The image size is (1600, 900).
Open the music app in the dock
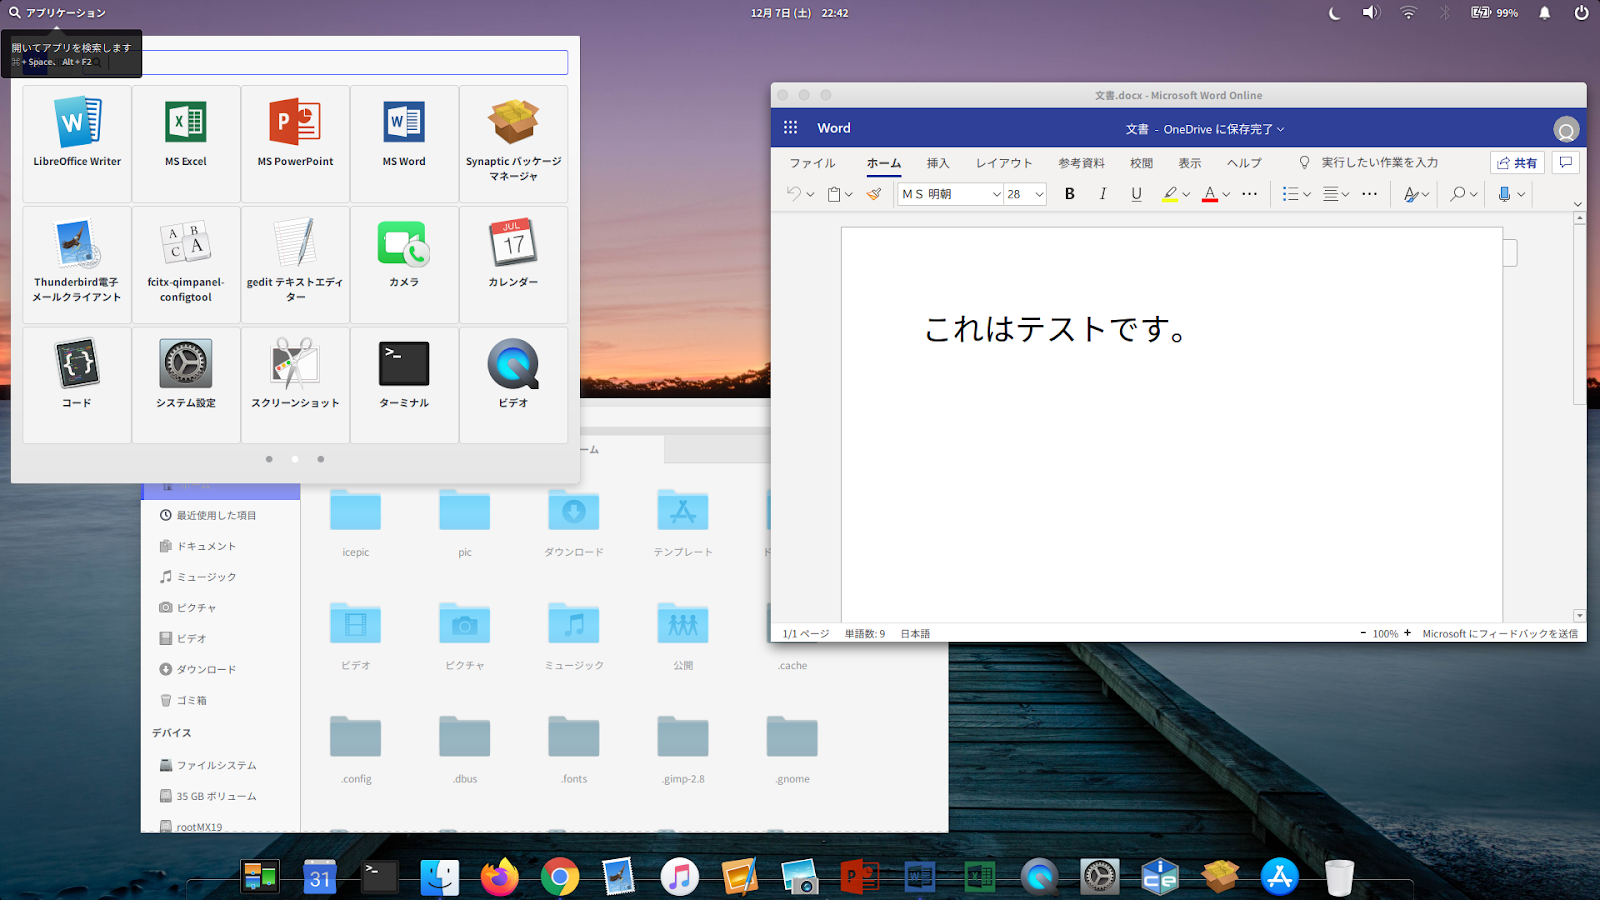coord(680,877)
